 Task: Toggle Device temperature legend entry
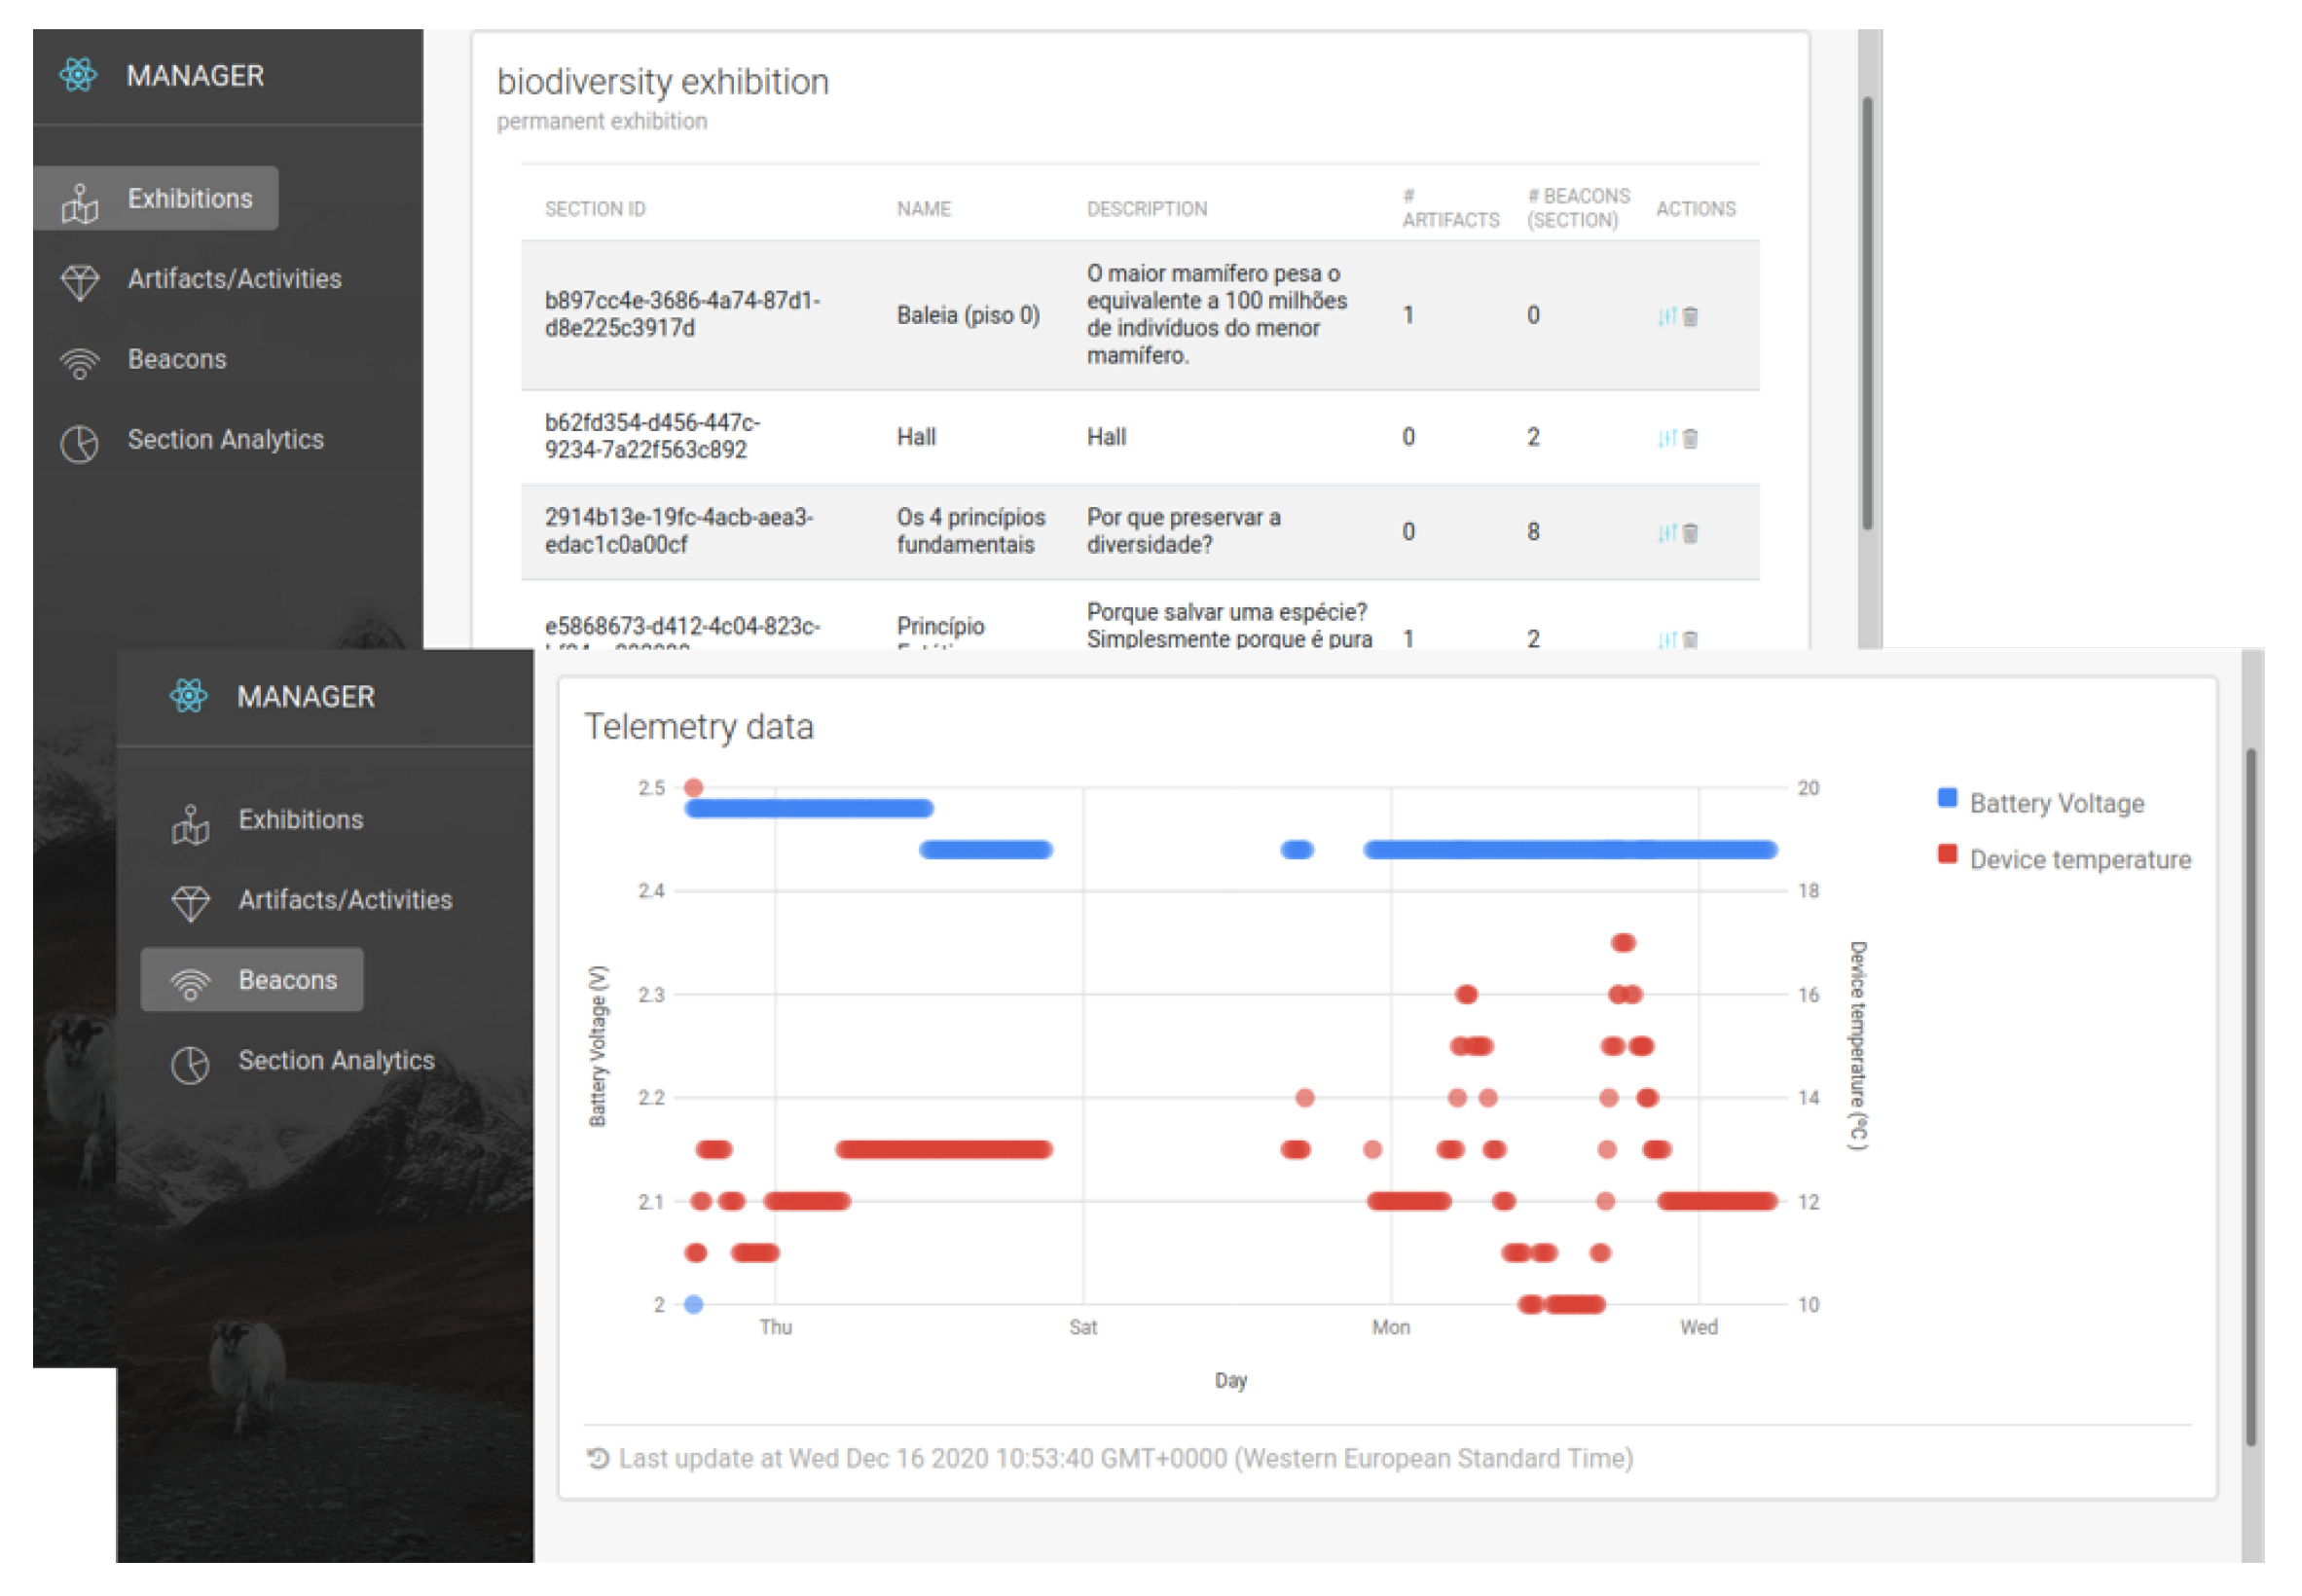[x=2079, y=859]
